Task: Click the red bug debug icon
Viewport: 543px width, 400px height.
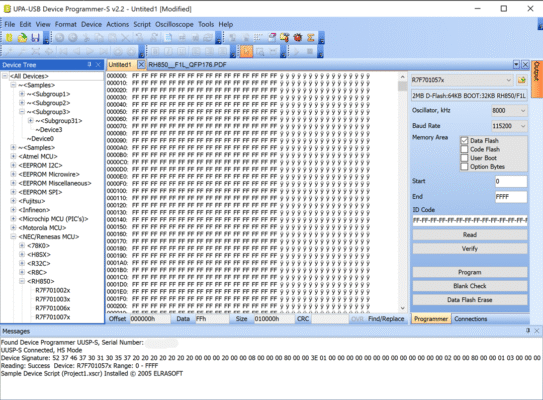Action: tap(297, 37)
